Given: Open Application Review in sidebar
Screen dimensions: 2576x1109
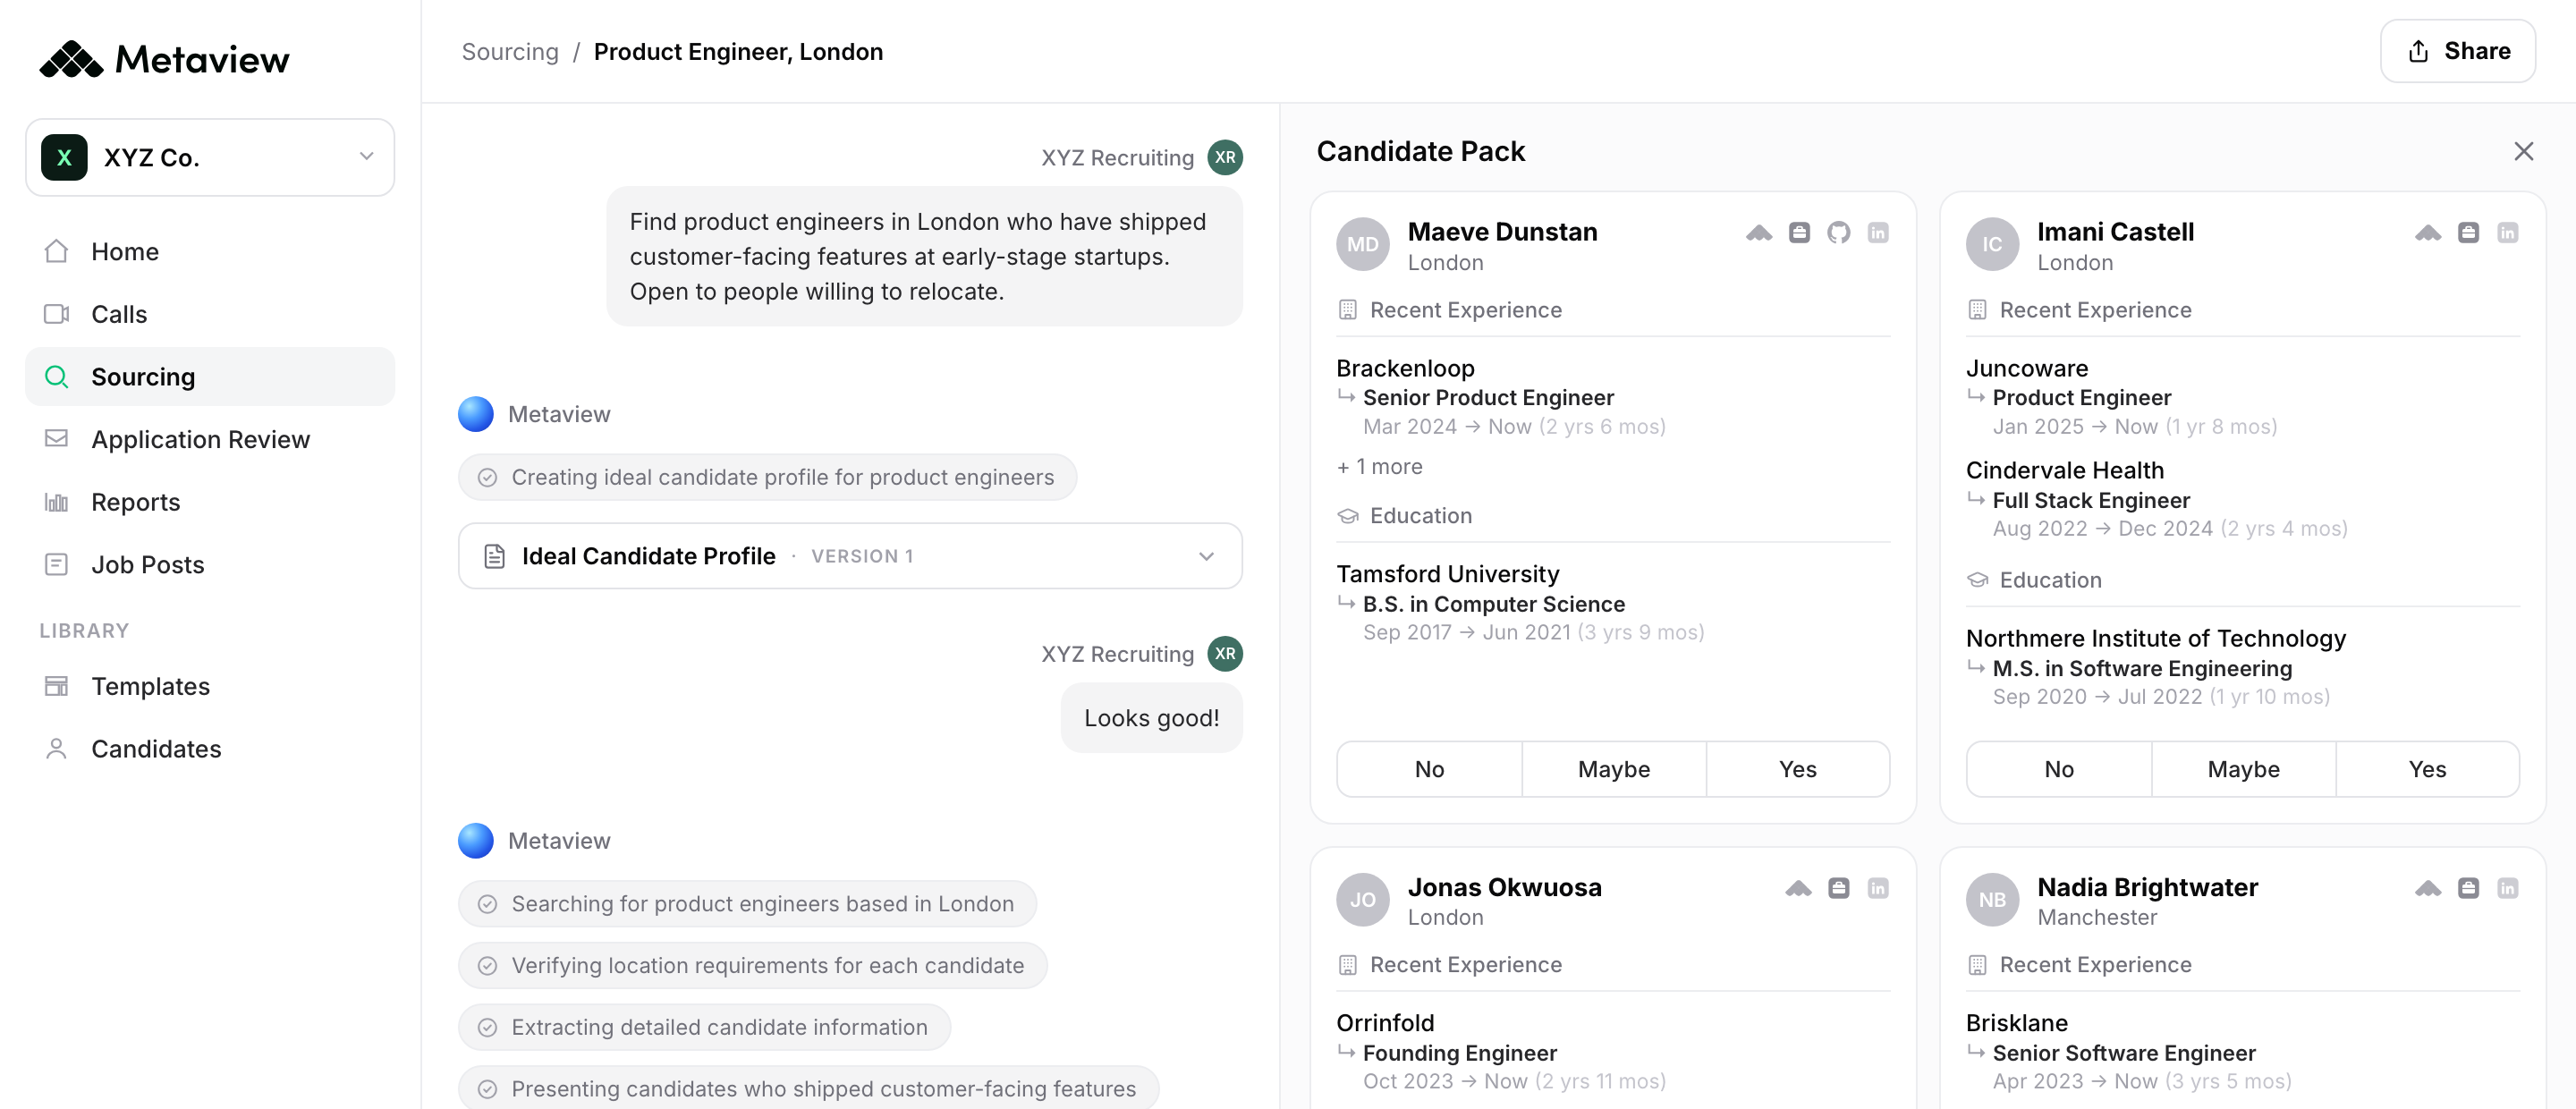Looking at the screenshot, I should click(x=210, y=439).
